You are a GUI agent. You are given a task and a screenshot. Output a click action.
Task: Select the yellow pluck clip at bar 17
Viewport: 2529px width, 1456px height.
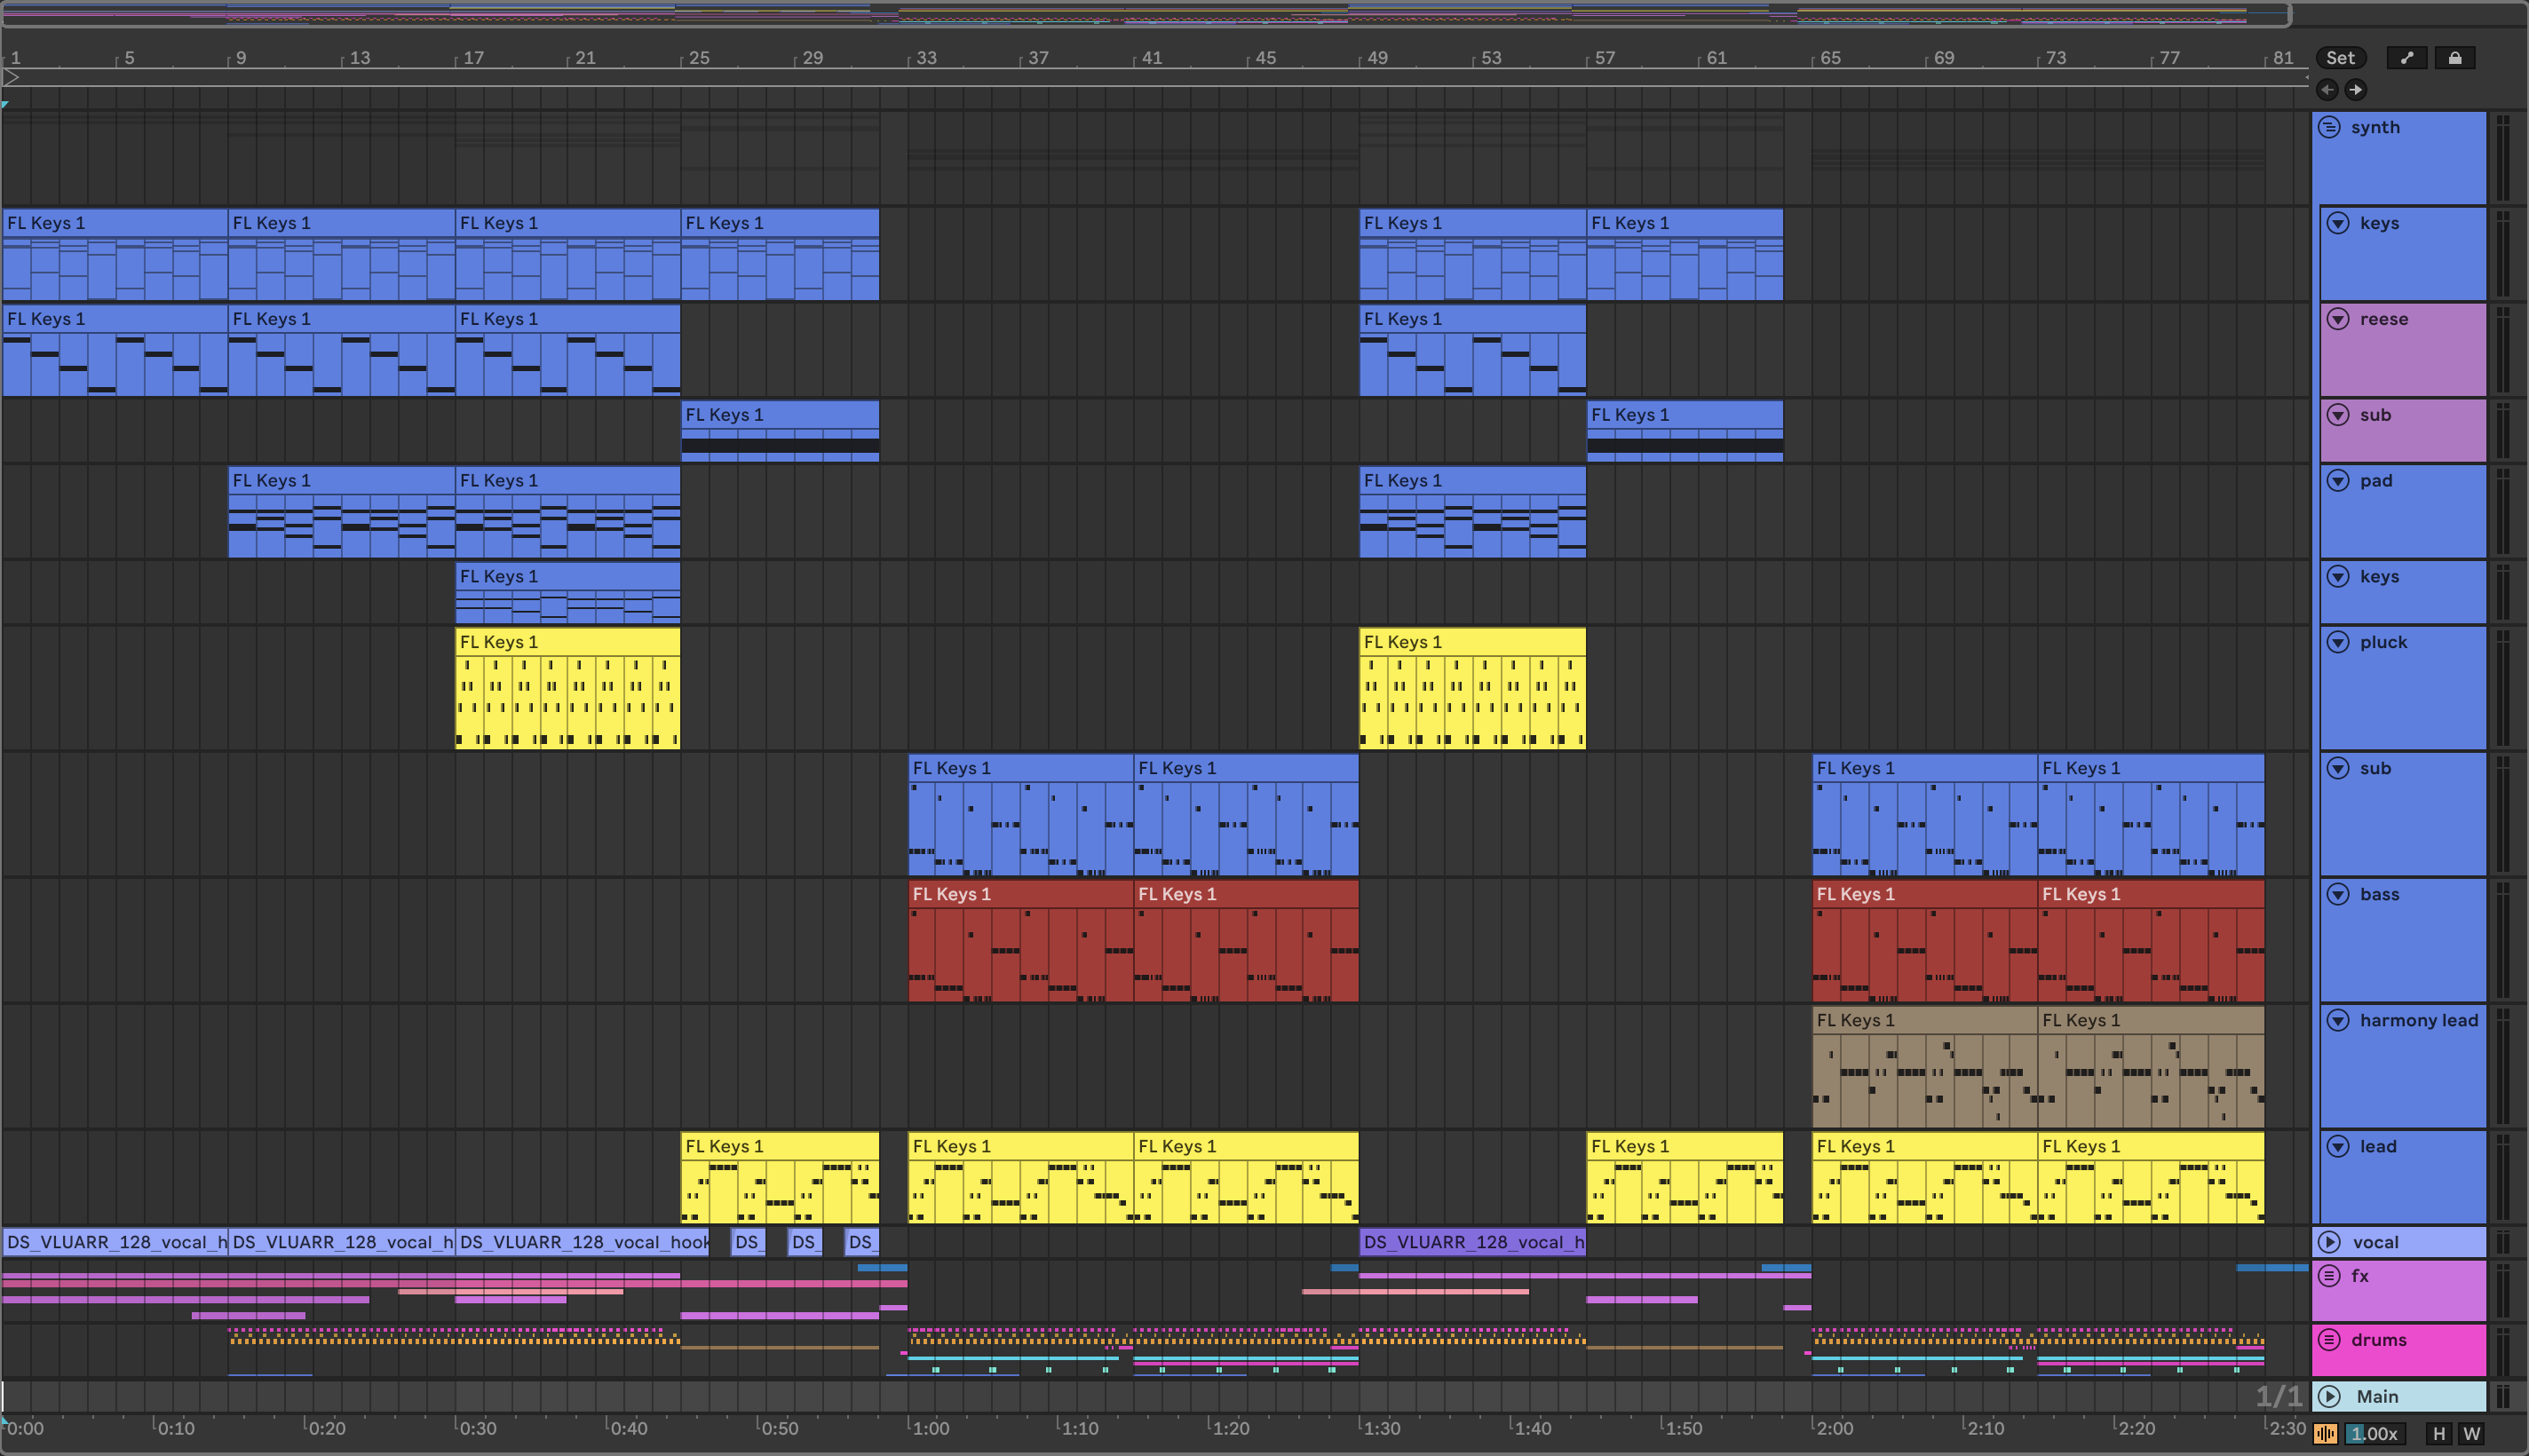(x=567, y=642)
